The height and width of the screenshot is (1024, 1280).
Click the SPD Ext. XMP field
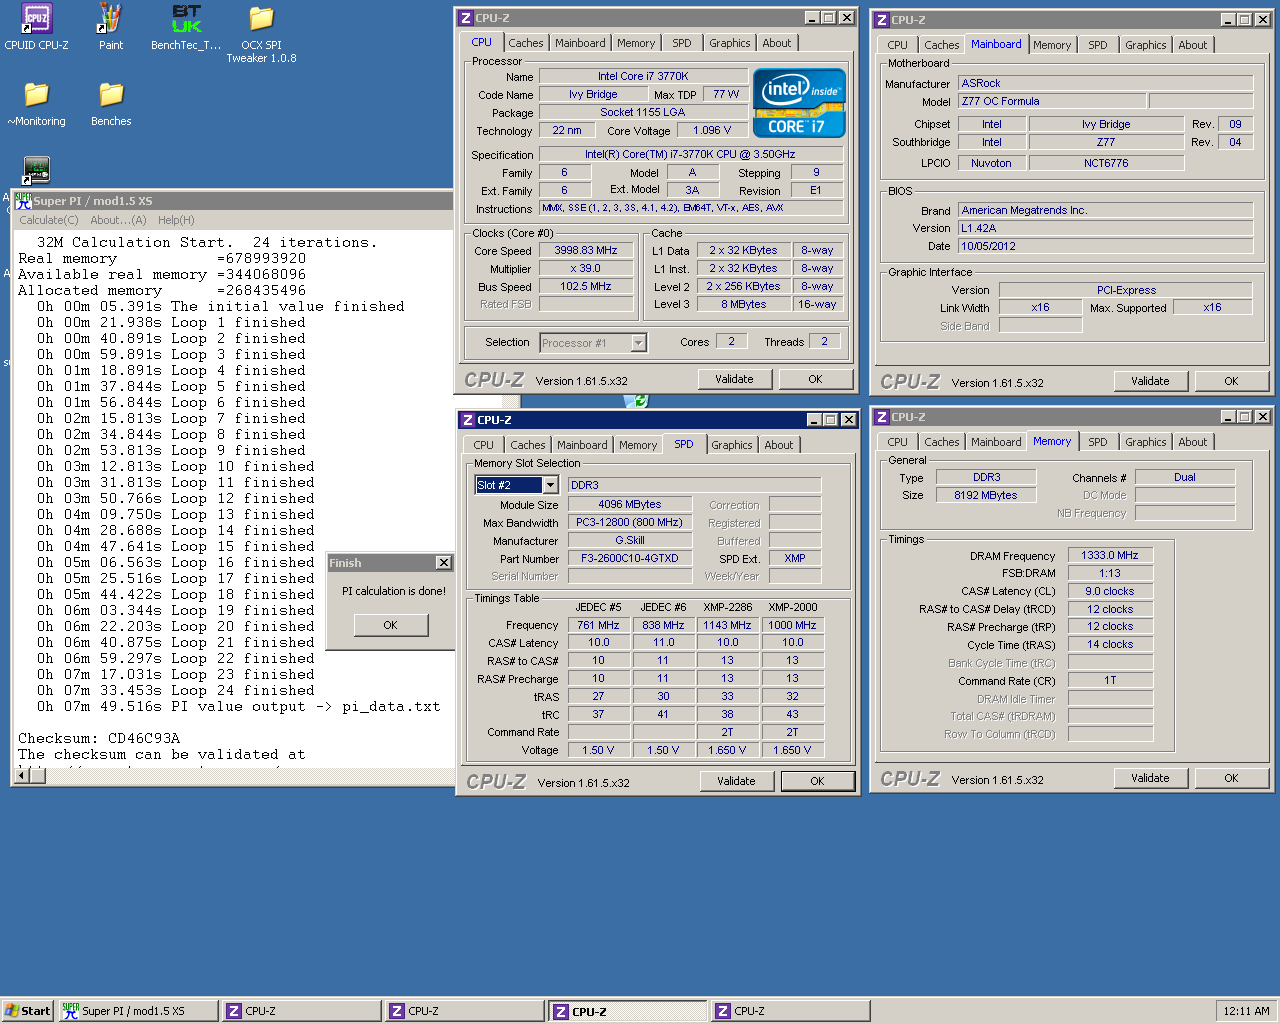(x=795, y=558)
